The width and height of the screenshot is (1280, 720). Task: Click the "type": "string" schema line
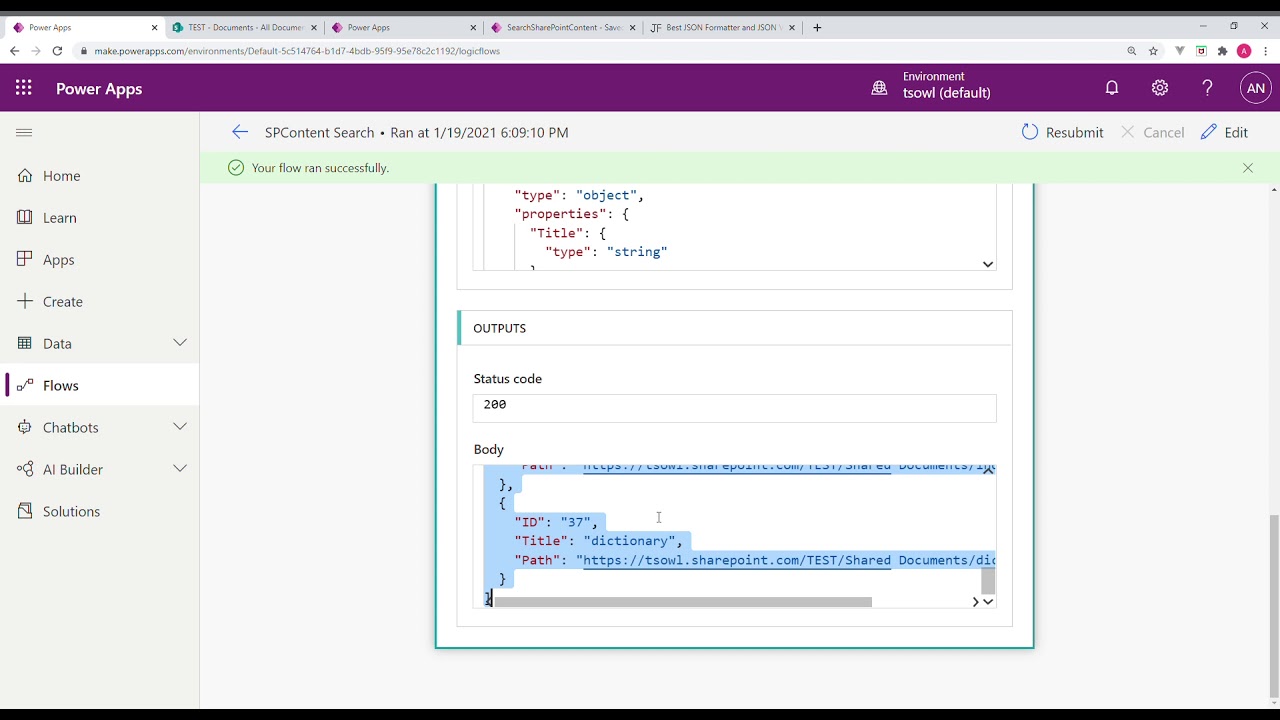coord(606,252)
